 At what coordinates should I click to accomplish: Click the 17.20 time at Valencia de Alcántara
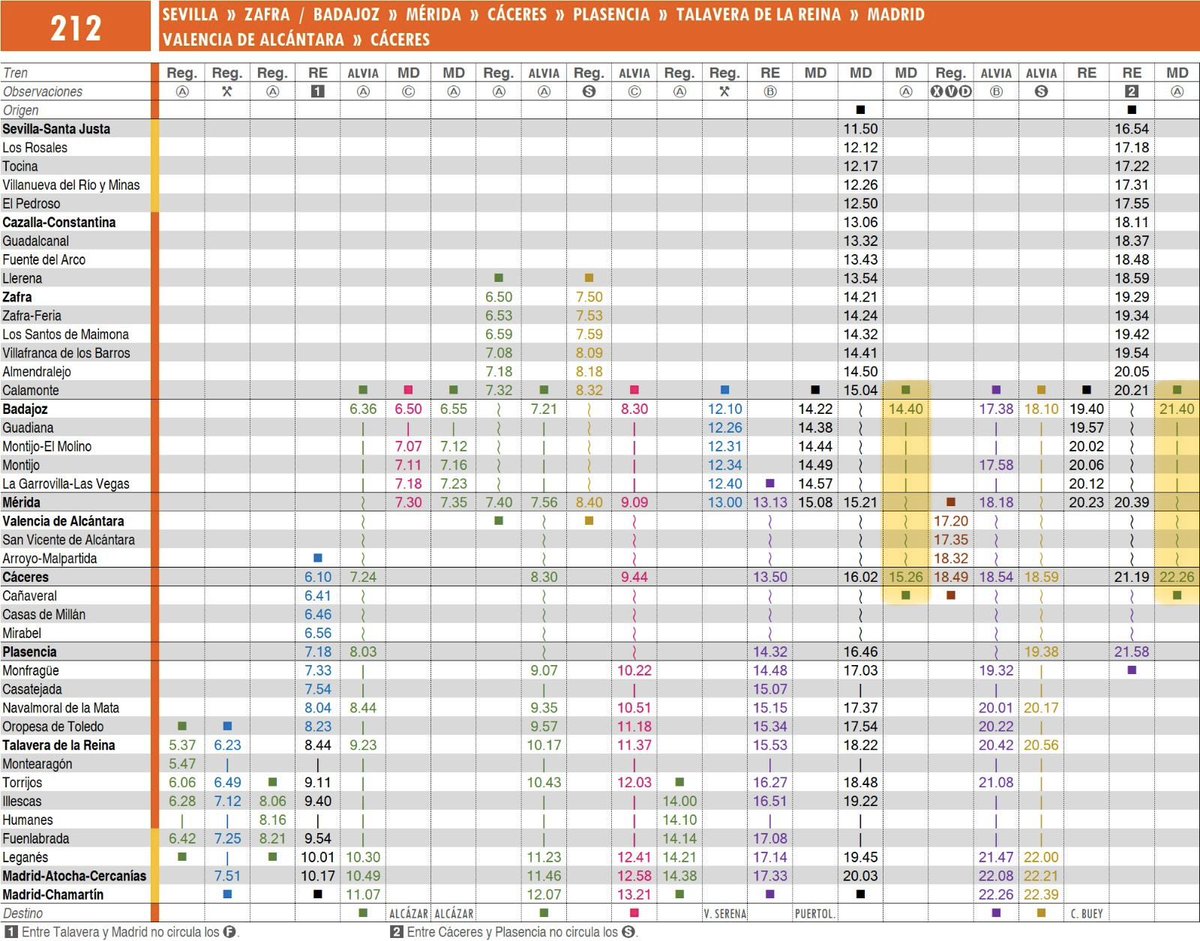click(x=951, y=521)
